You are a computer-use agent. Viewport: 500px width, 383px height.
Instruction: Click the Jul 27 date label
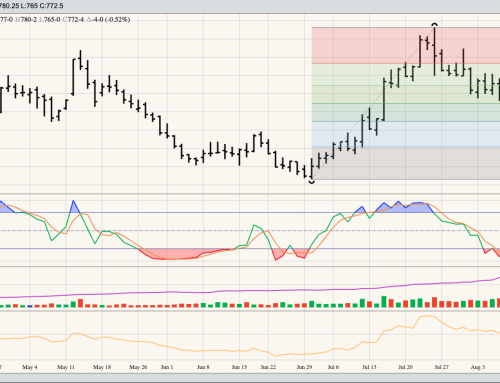[441, 367]
